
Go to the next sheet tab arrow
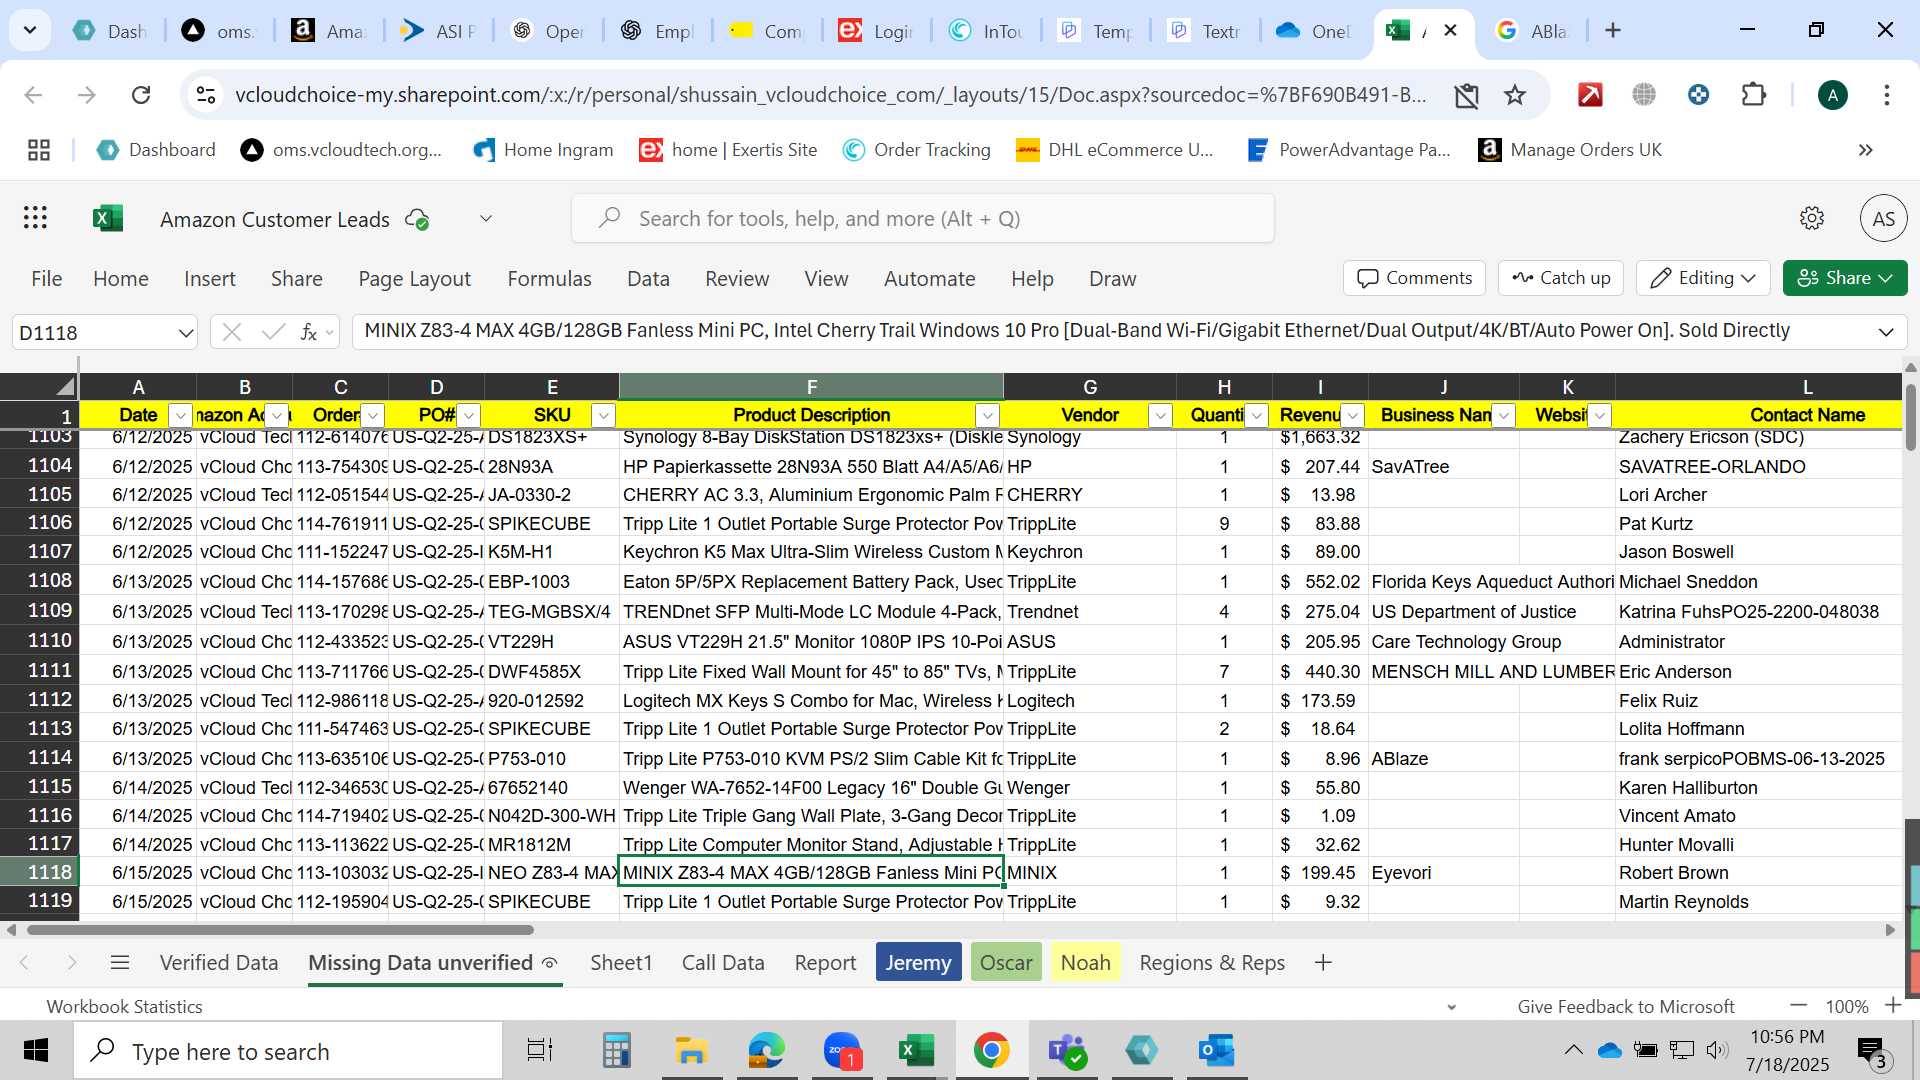coord(72,962)
